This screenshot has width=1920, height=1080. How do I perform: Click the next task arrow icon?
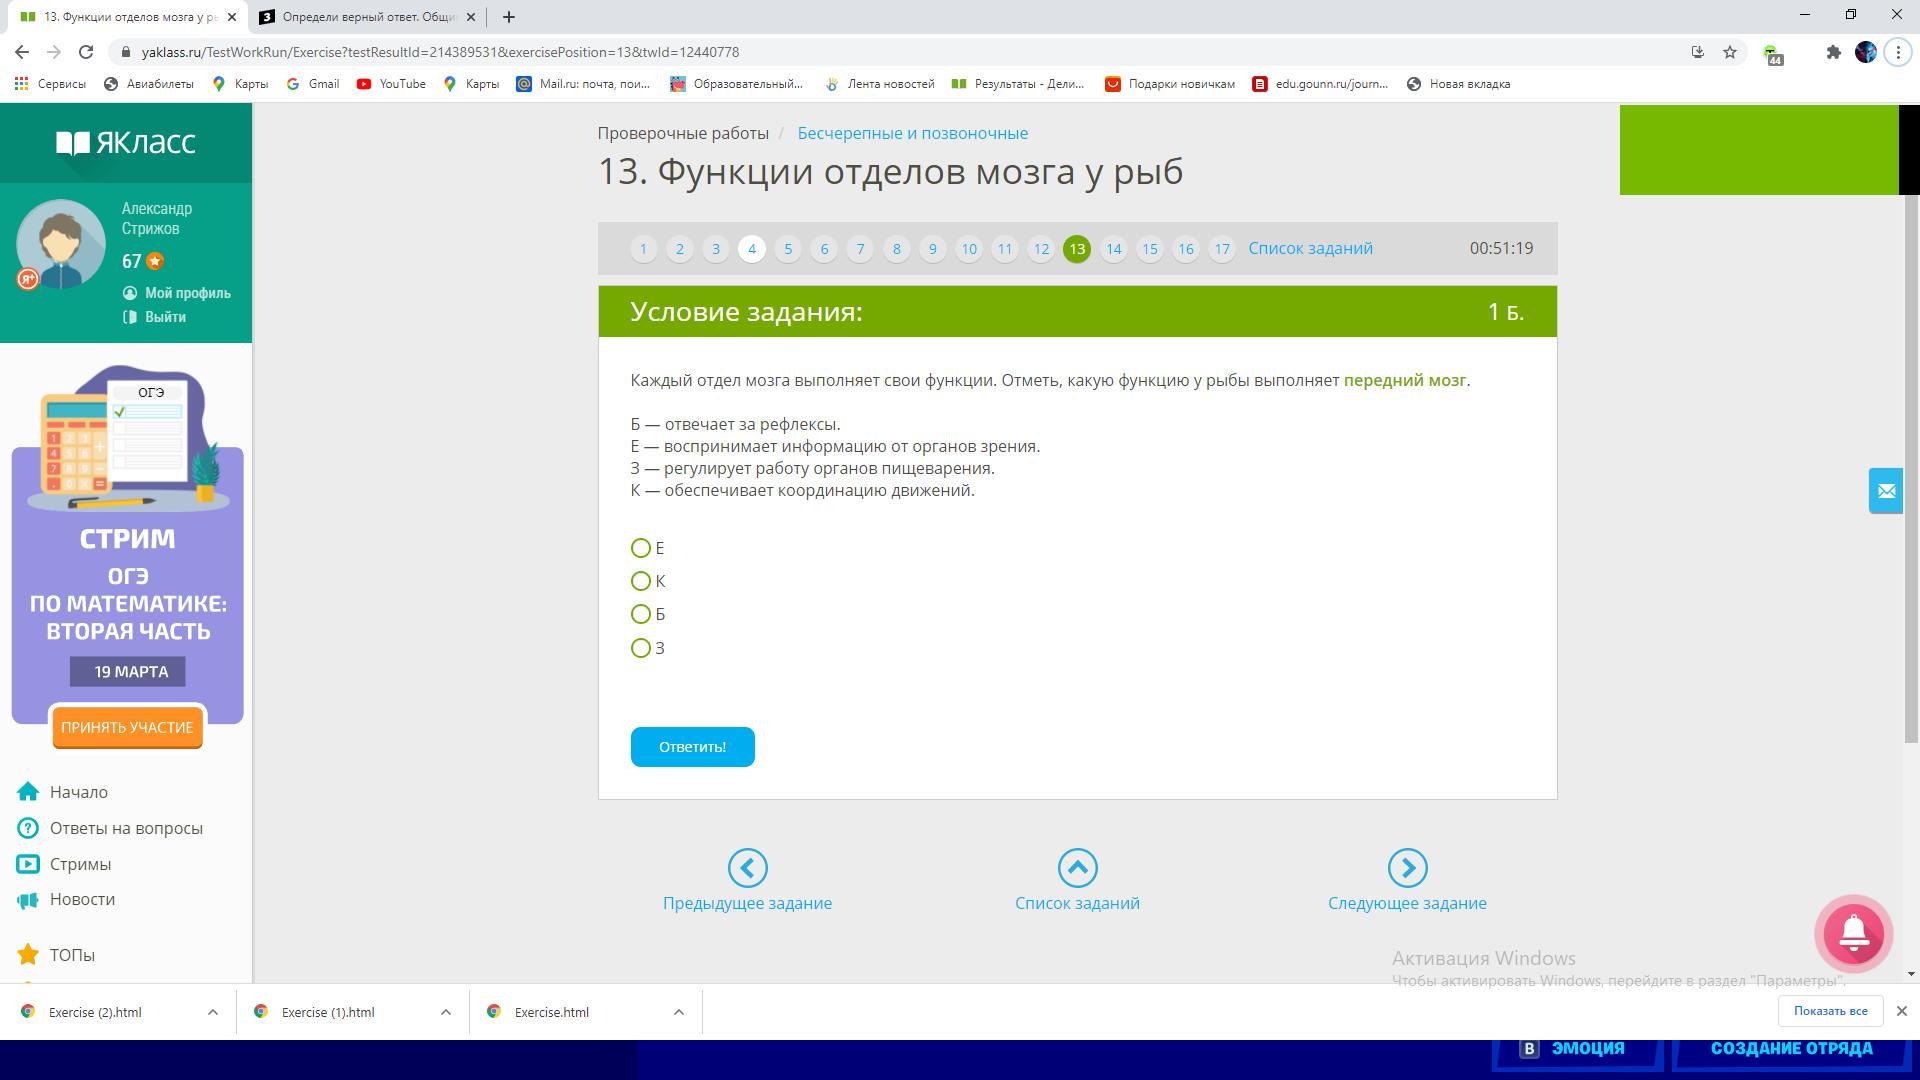1407,868
